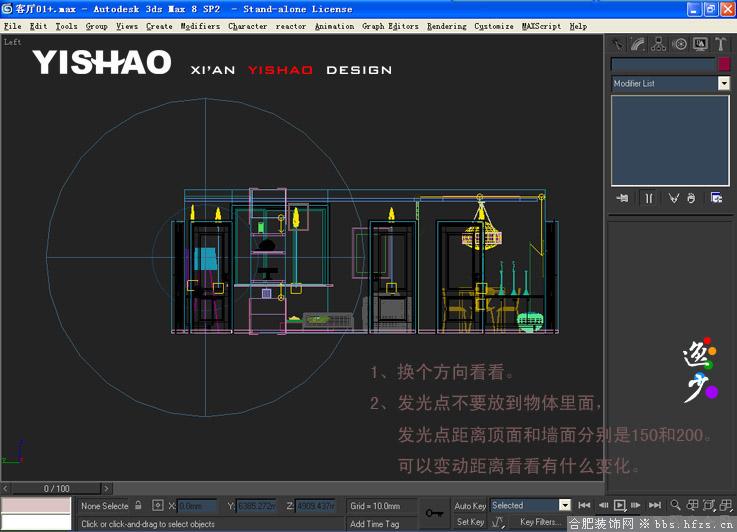Open the Animation menu
Image resolution: width=737 pixels, height=532 pixels.
pyautogui.click(x=334, y=26)
